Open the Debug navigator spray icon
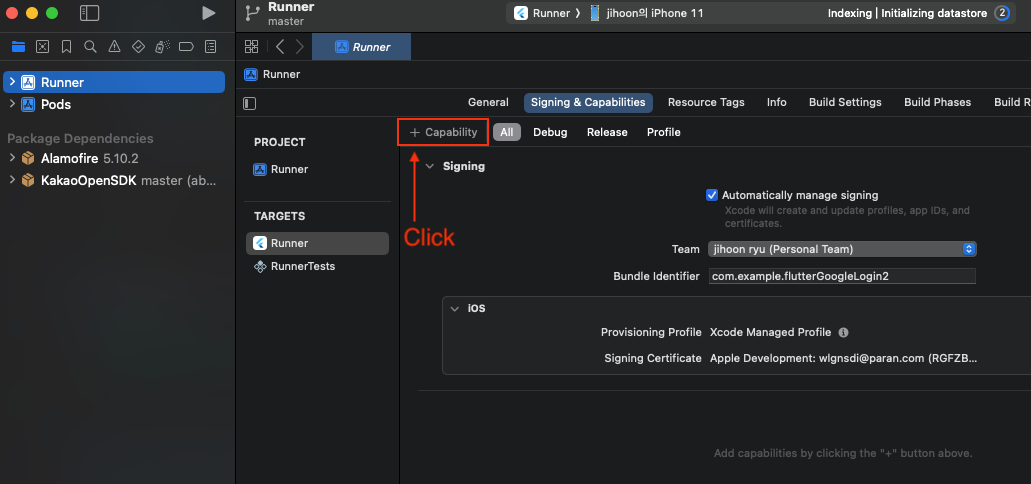Image resolution: width=1031 pixels, height=484 pixels. tap(162, 47)
